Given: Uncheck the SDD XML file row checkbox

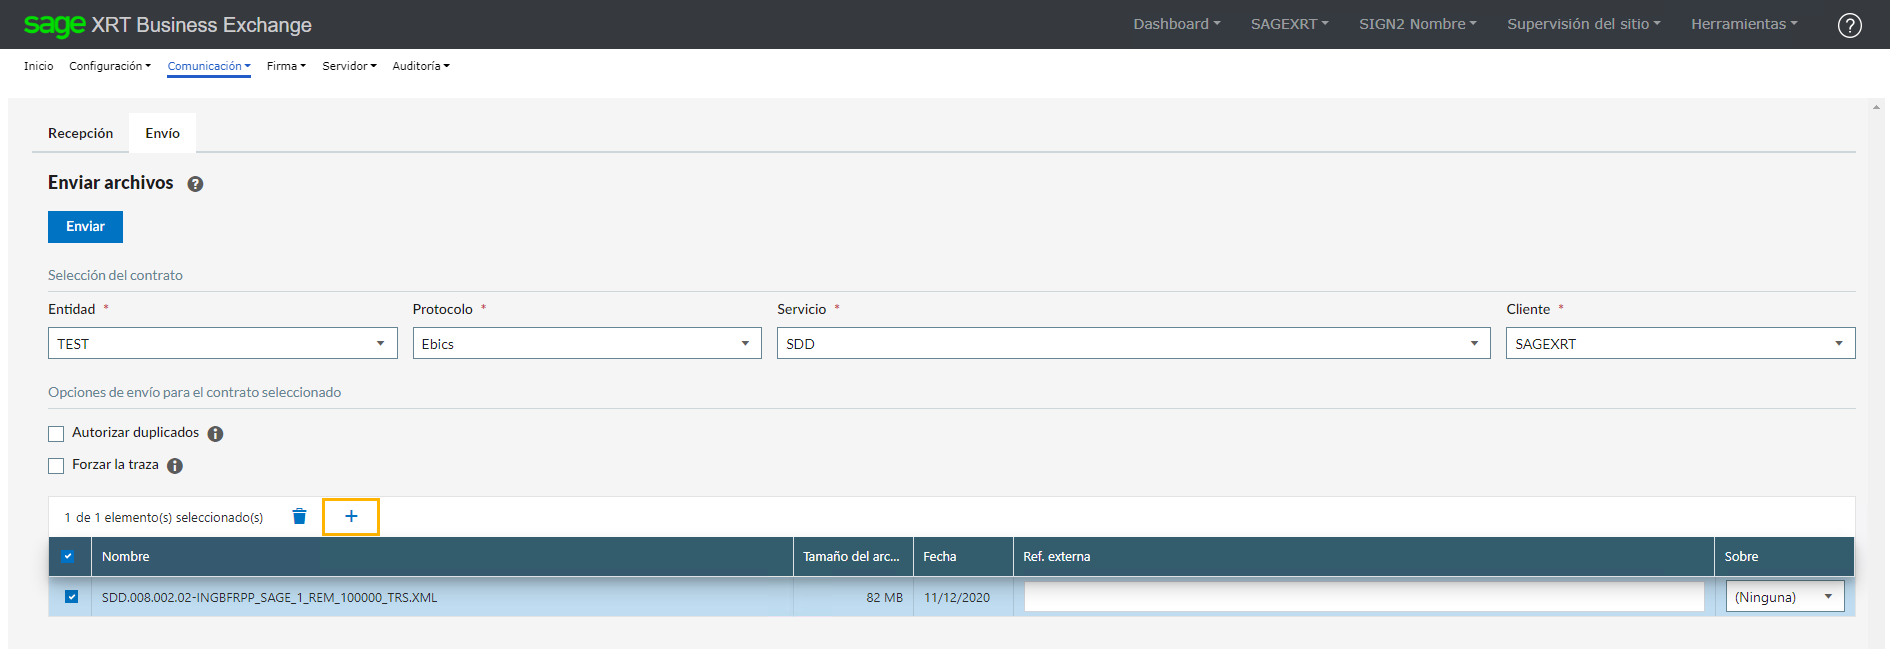Looking at the screenshot, I should [71, 597].
